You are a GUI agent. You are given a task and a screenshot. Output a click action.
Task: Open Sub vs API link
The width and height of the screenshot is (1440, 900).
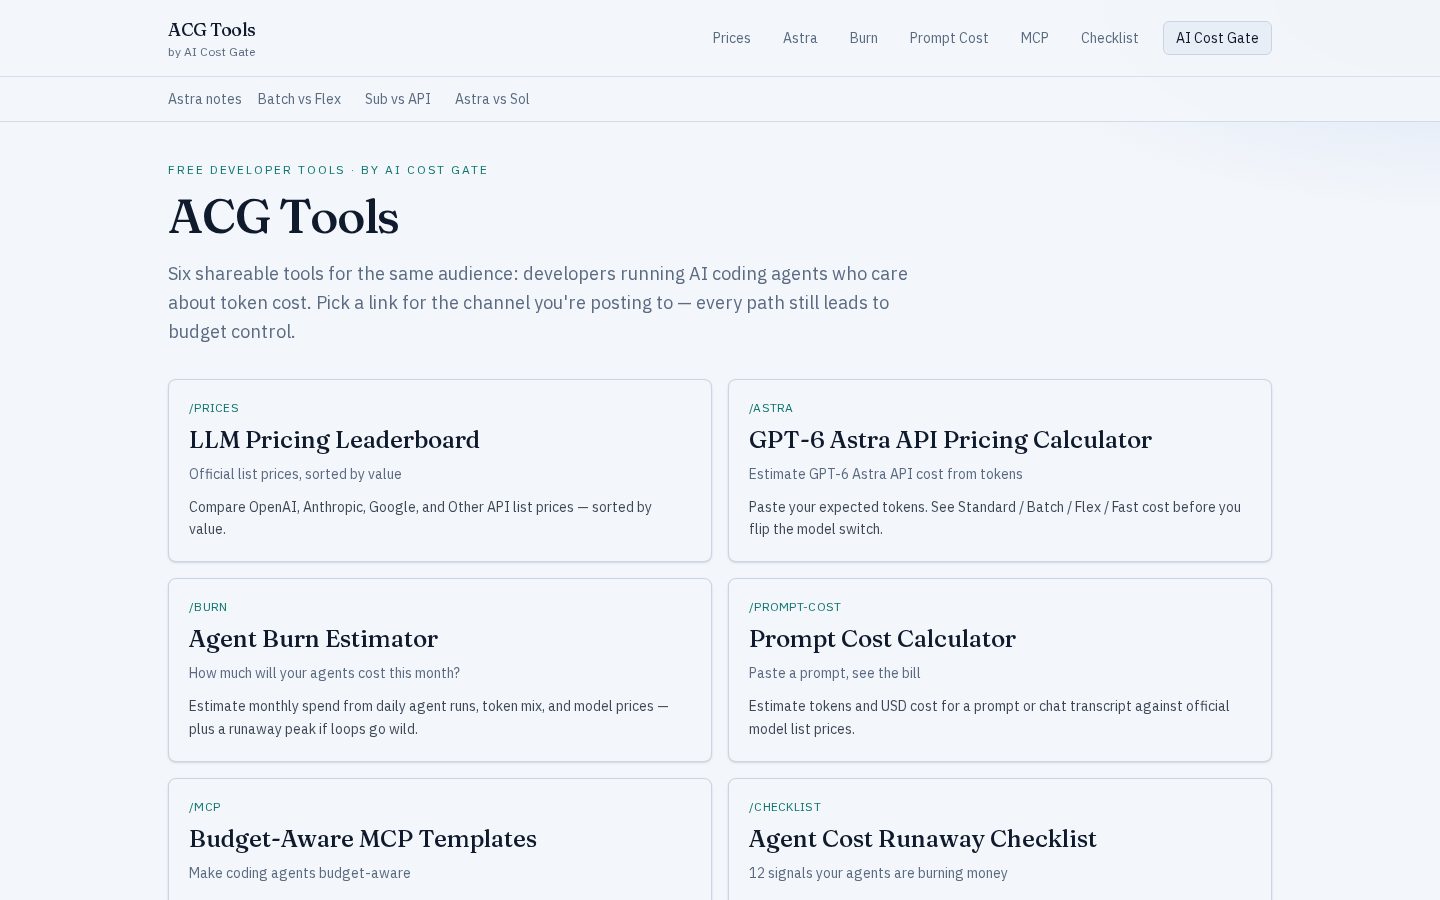click(x=398, y=99)
